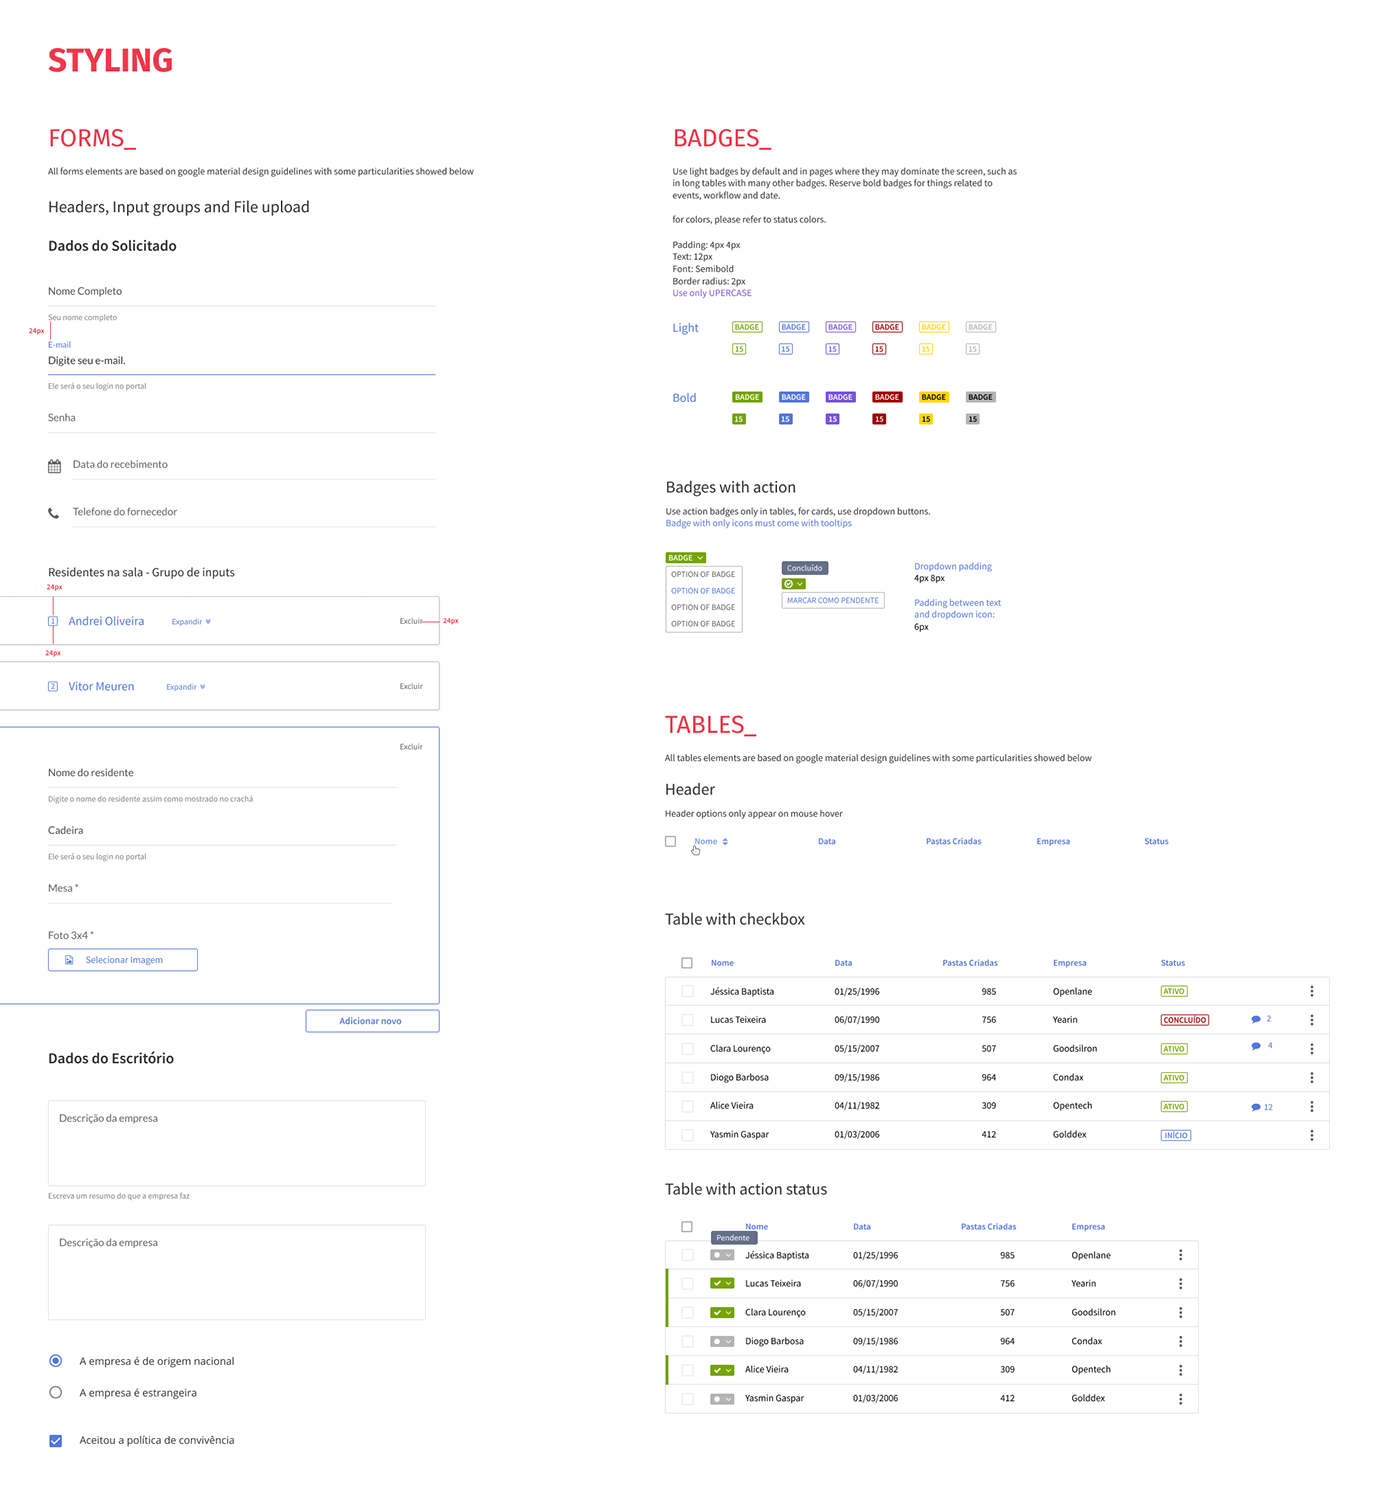Uncheck Aceitou a política de convivência
This screenshot has width=1400, height=1485.
pos(56,1441)
